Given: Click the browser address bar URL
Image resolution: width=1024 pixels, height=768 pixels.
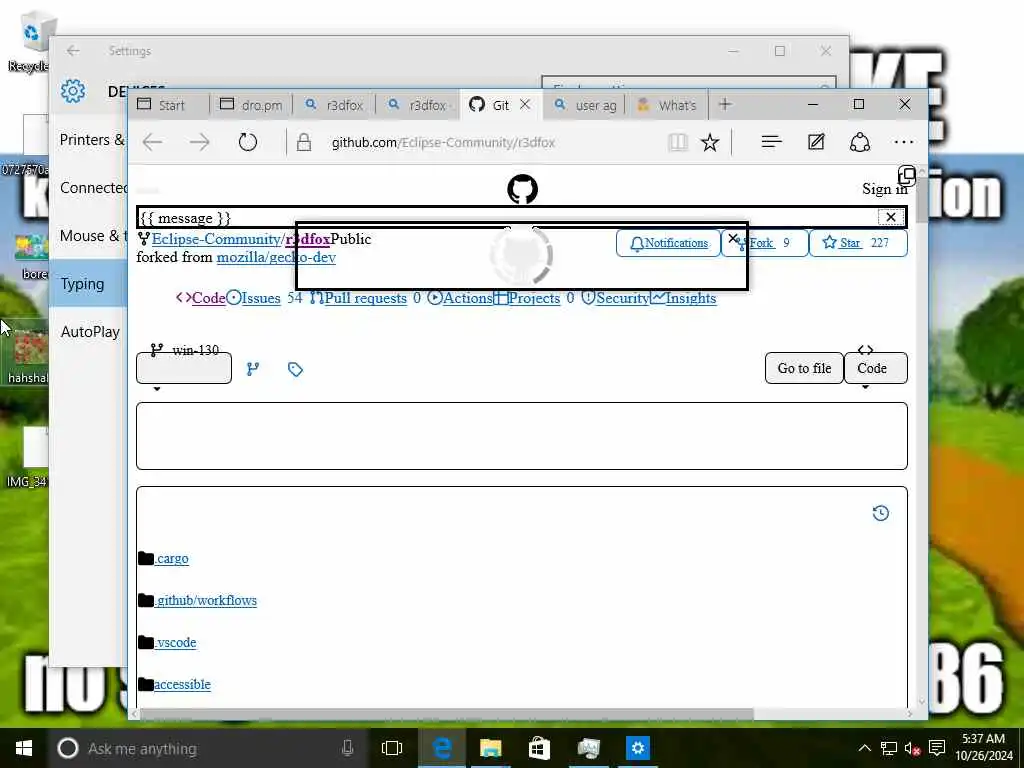Looking at the screenshot, I should 443,142.
